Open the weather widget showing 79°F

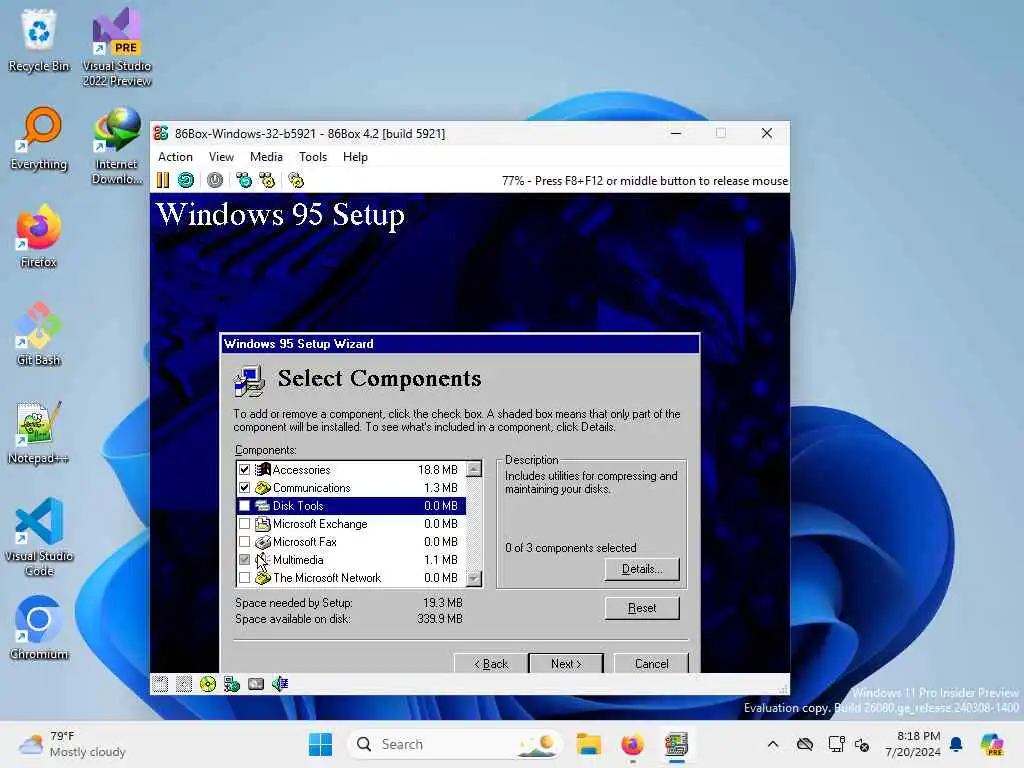[72, 744]
